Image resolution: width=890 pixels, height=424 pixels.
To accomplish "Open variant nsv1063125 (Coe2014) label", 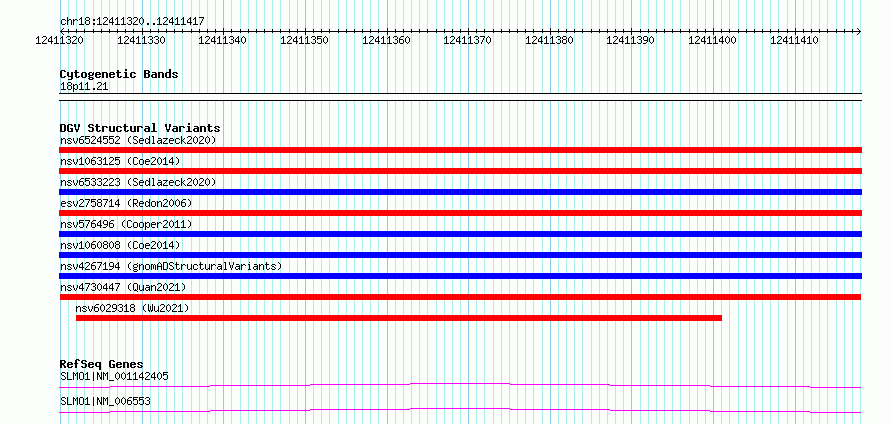I will (x=120, y=161).
